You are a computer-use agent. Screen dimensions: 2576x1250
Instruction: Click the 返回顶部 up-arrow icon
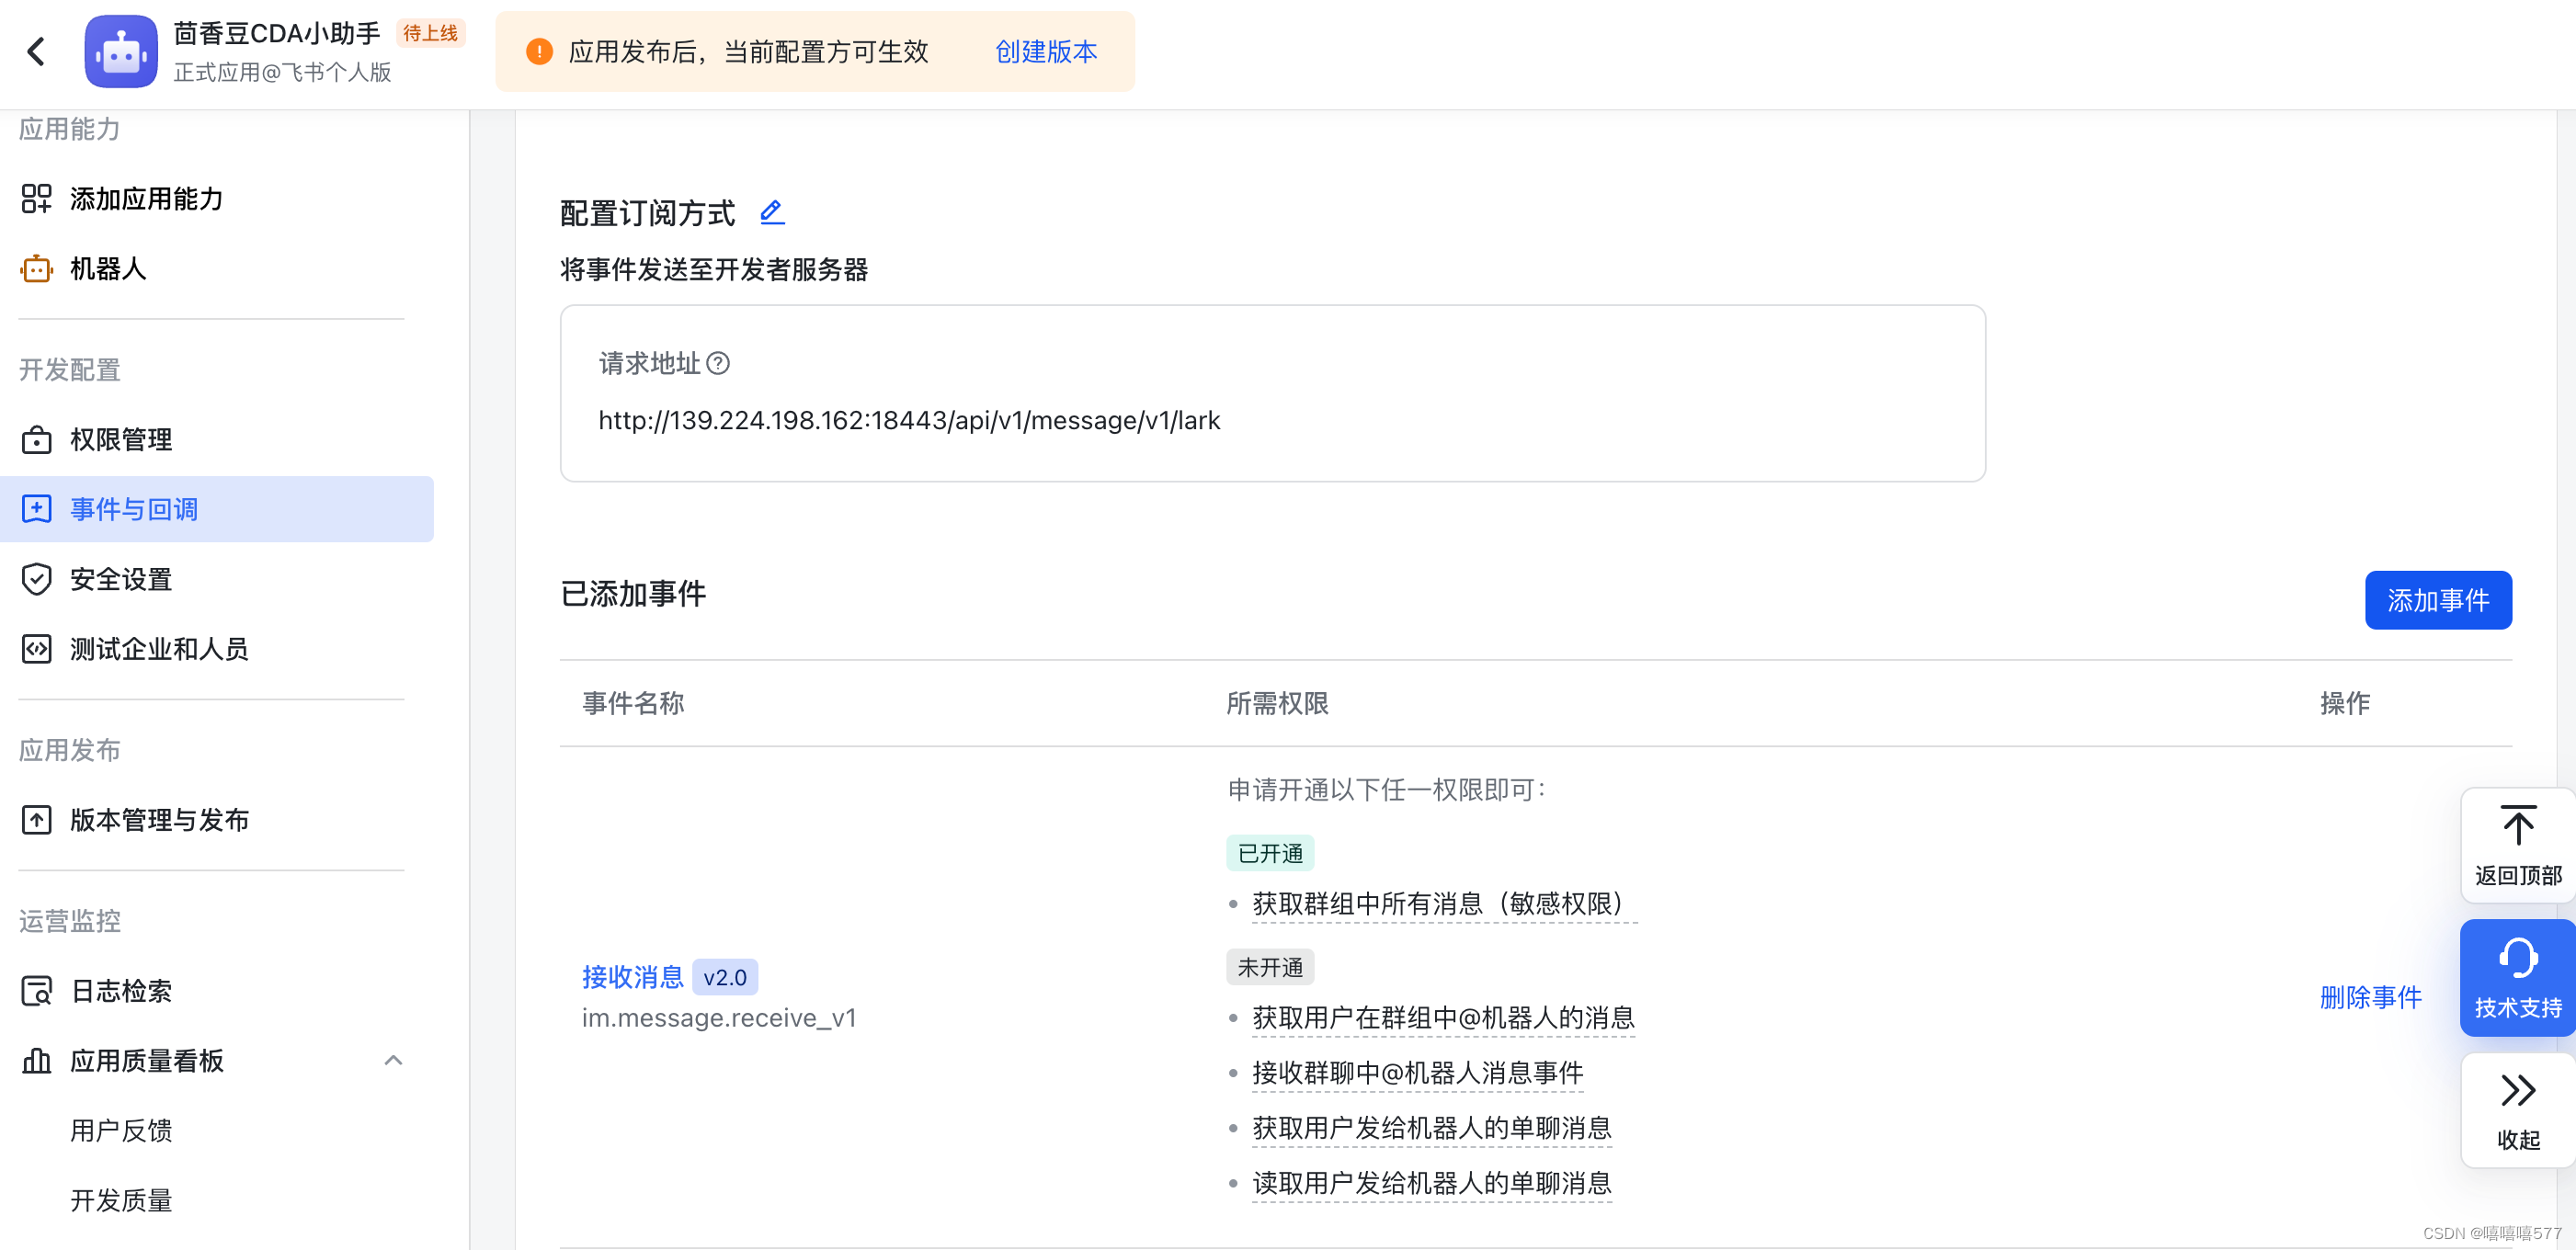tap(2517, 827)
